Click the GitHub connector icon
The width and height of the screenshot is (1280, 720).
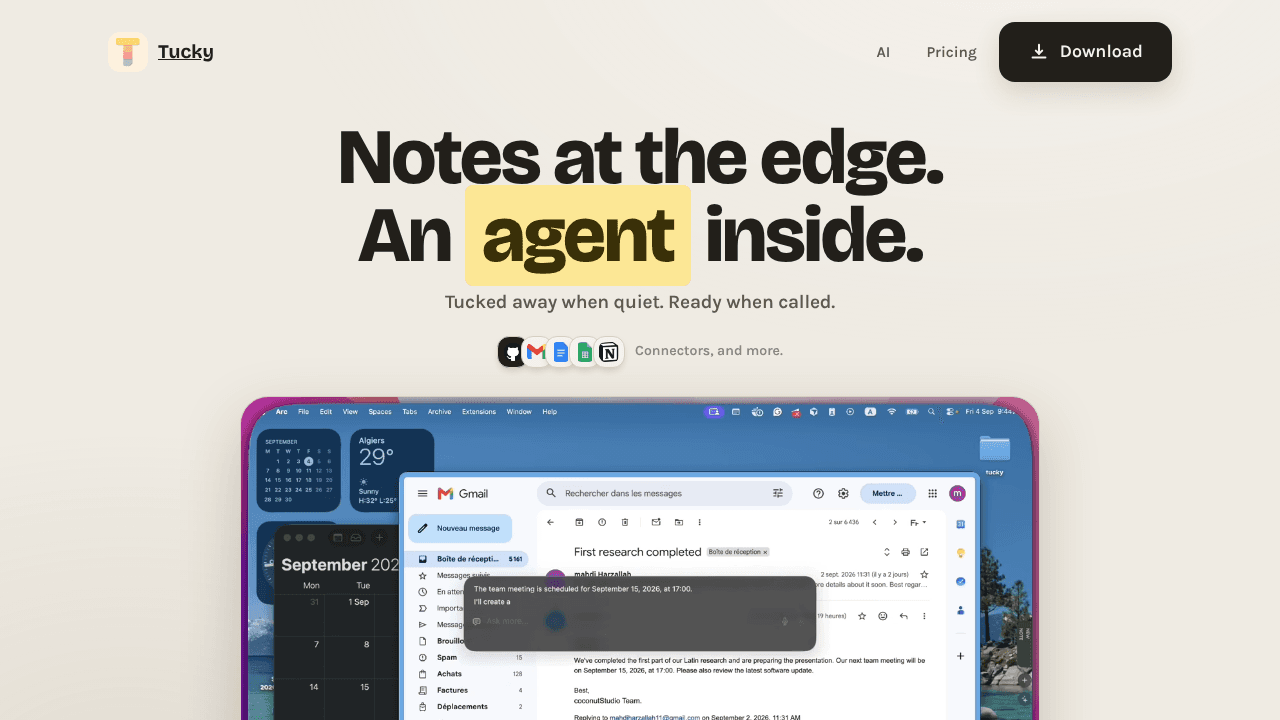point(512,352)
